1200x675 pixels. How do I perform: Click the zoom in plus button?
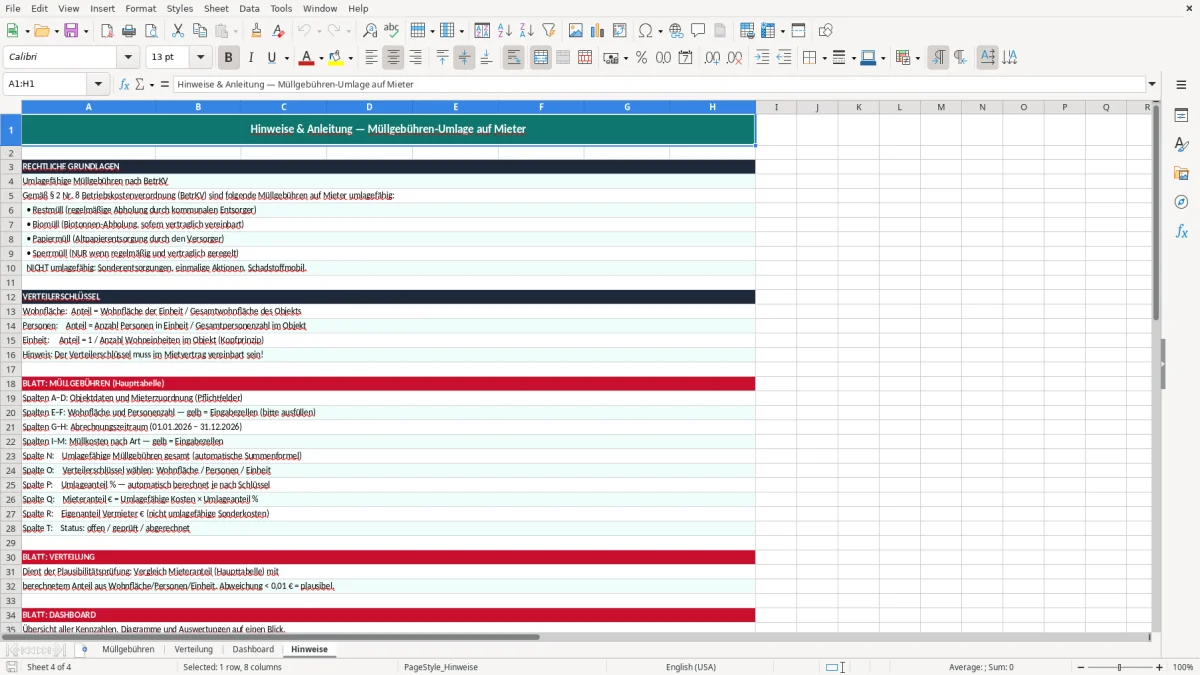(x=1160, y=667)
